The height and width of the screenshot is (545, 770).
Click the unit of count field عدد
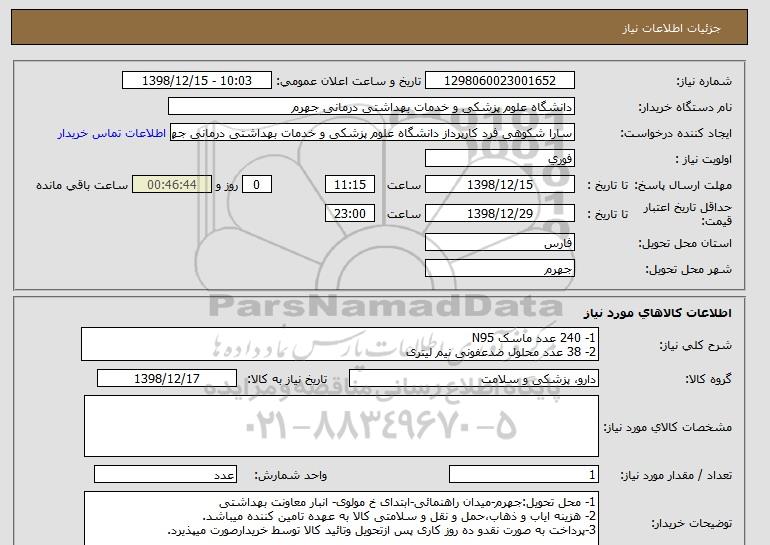(x=165, y=475)
